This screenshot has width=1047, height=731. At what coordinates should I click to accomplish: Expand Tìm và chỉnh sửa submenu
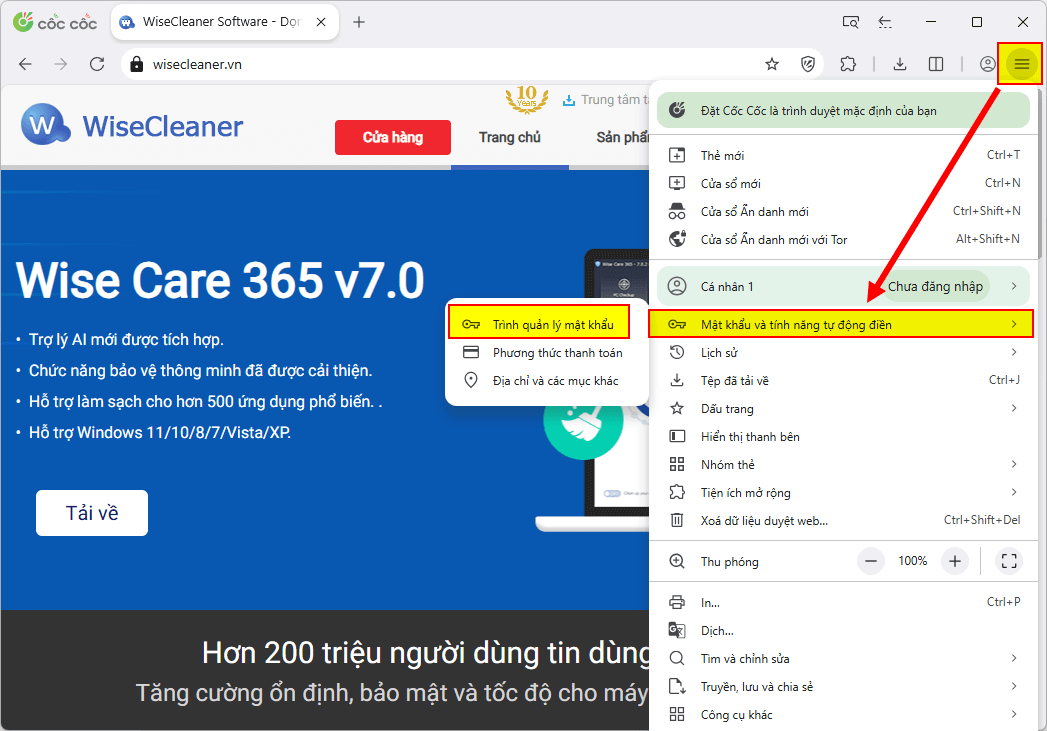(843, 659)
